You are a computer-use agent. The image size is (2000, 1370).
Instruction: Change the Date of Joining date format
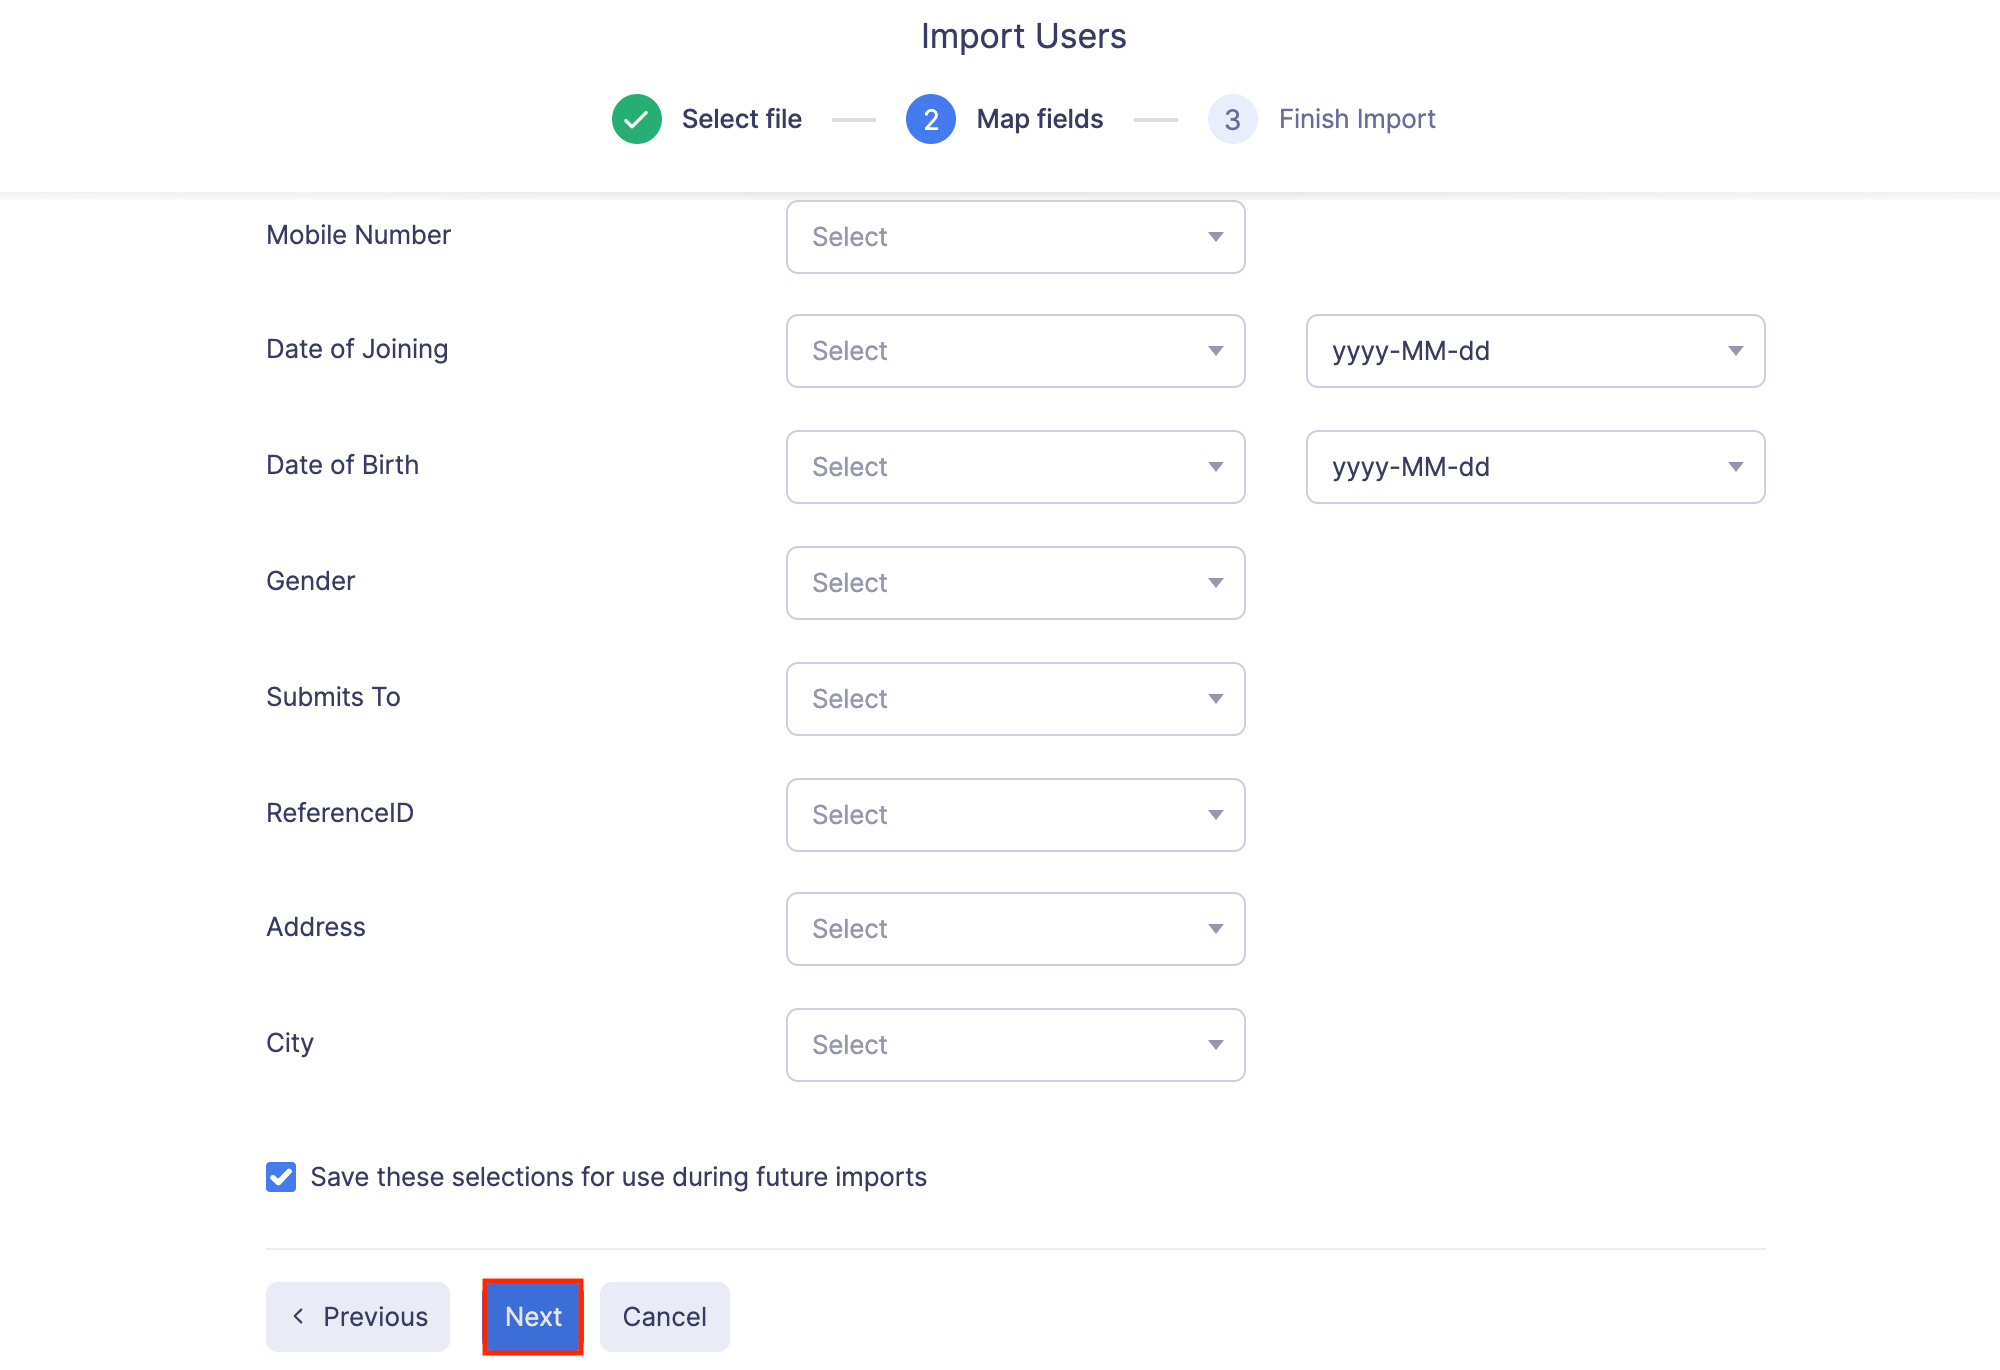tap(1535, 351)
